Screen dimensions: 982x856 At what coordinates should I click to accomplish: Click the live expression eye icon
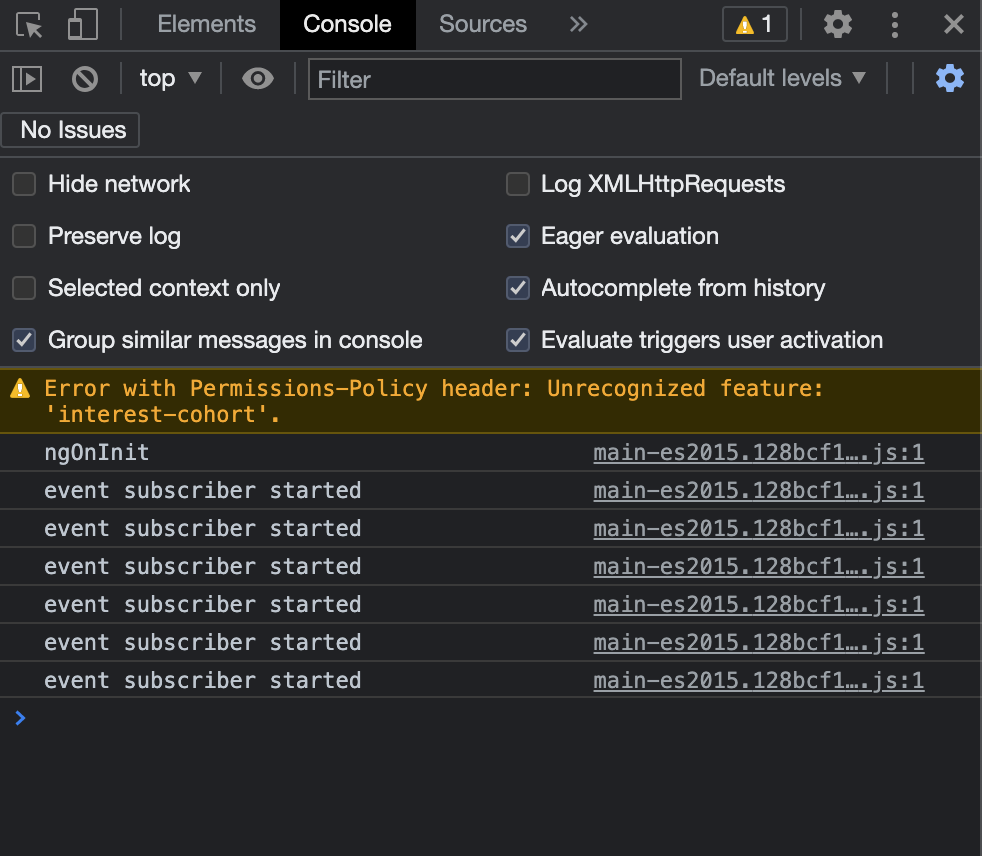257,79
